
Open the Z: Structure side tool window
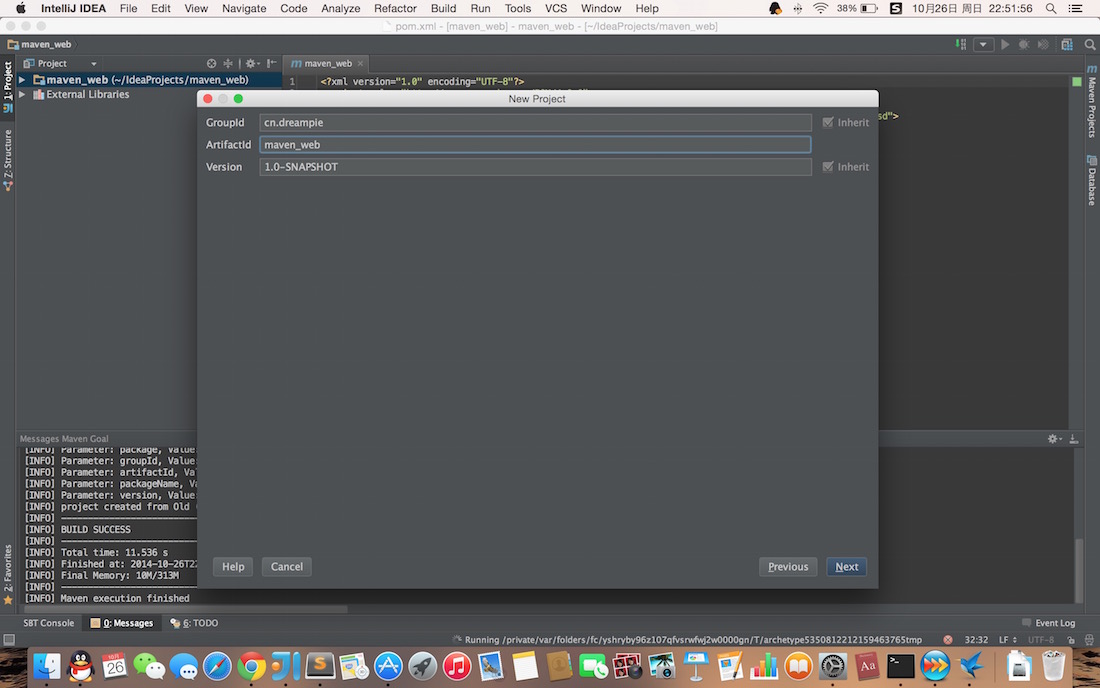click(8, 159)
